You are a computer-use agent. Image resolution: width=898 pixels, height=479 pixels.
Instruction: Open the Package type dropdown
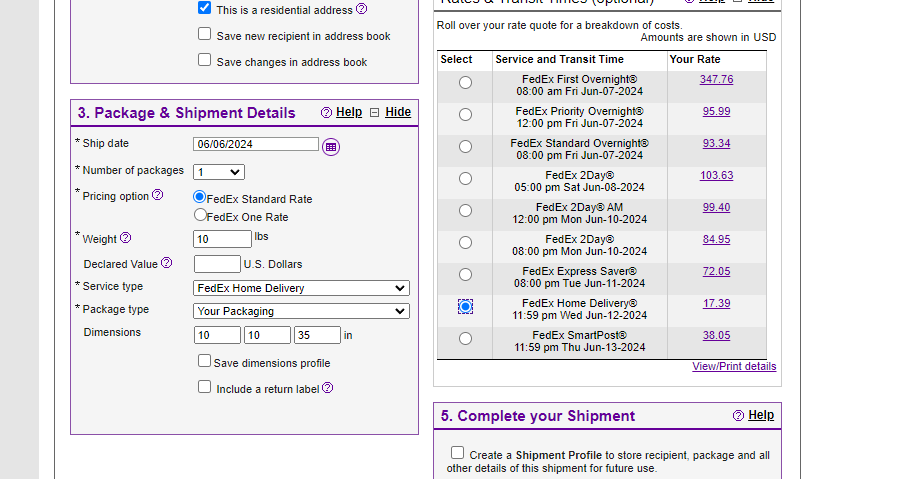click(x=301, y=311)
